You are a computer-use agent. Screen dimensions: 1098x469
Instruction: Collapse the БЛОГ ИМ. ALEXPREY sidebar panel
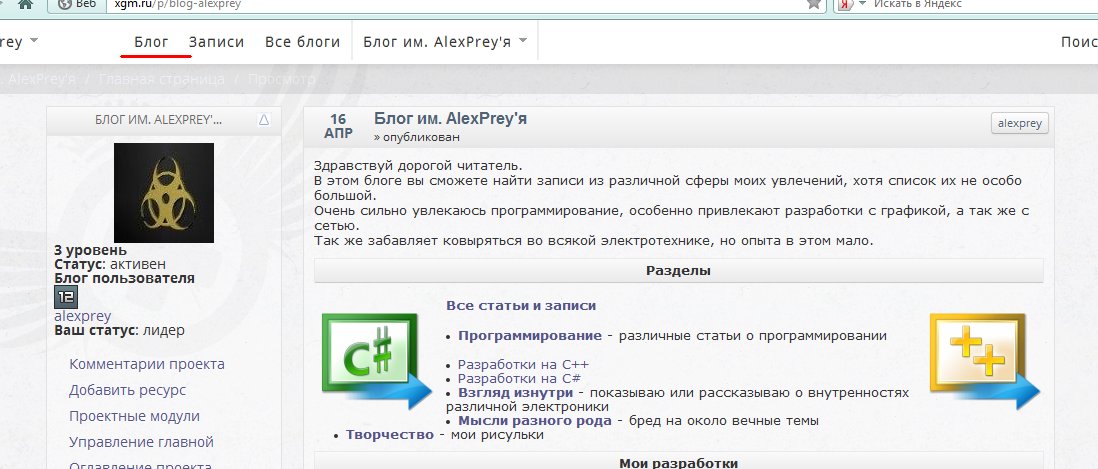[264, 120]
